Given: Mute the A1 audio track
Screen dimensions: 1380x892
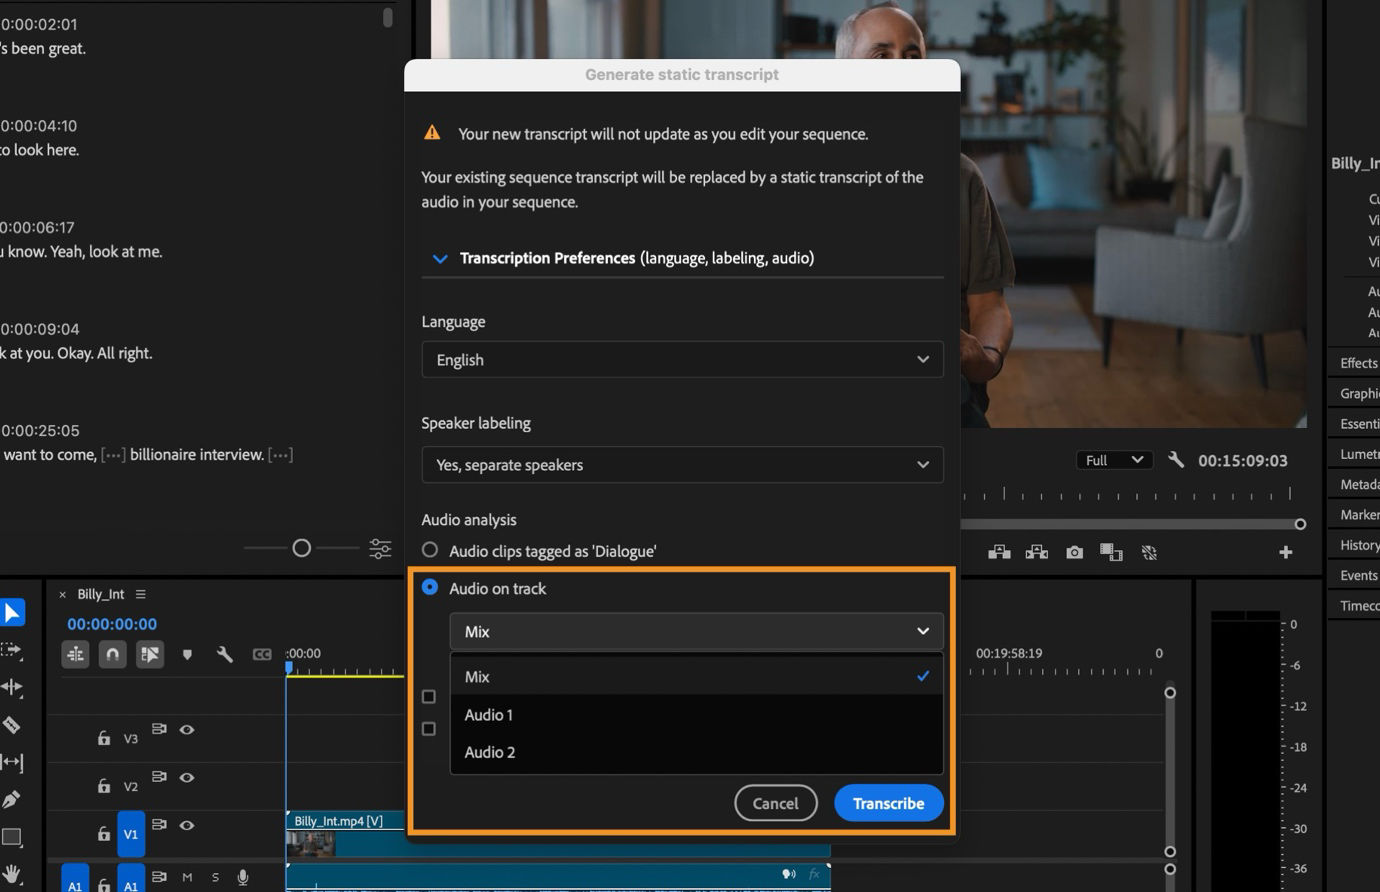Looking at the screenshot, I should (186, 876).
